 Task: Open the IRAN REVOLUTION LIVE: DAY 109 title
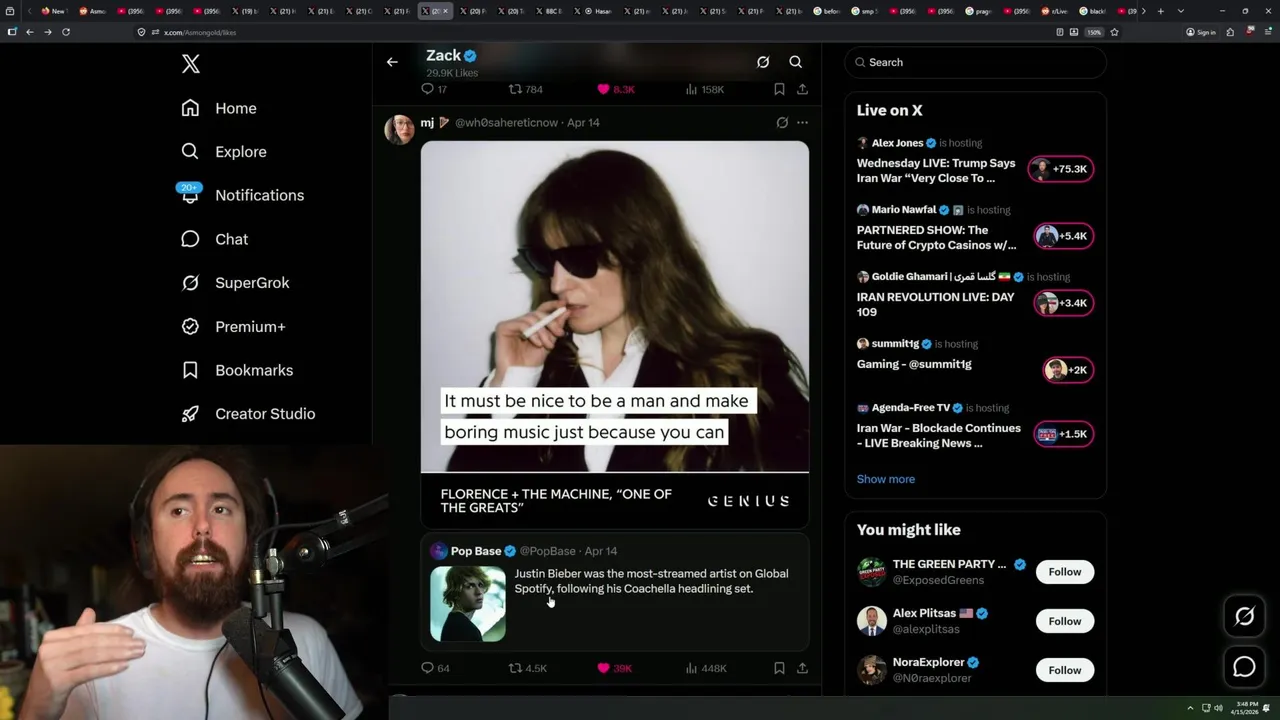[x=936, y=304]
